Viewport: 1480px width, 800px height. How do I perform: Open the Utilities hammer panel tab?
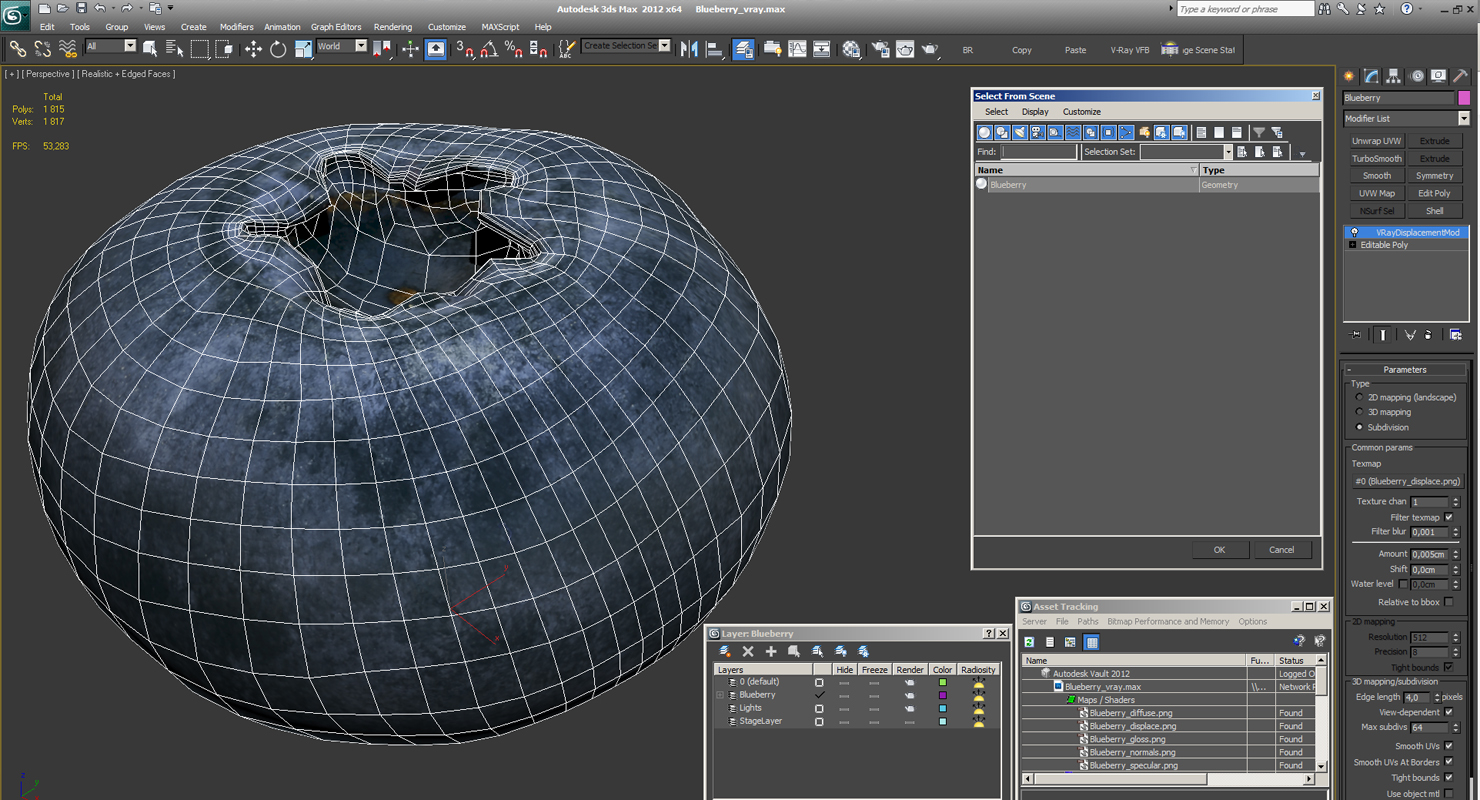tap(1461, 76)
